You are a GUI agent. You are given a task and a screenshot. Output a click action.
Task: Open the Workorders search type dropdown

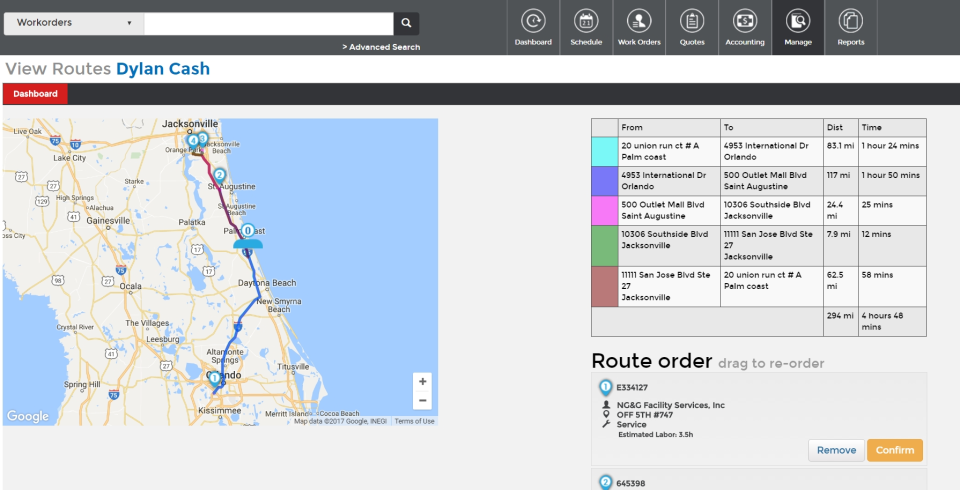(74, 23)
